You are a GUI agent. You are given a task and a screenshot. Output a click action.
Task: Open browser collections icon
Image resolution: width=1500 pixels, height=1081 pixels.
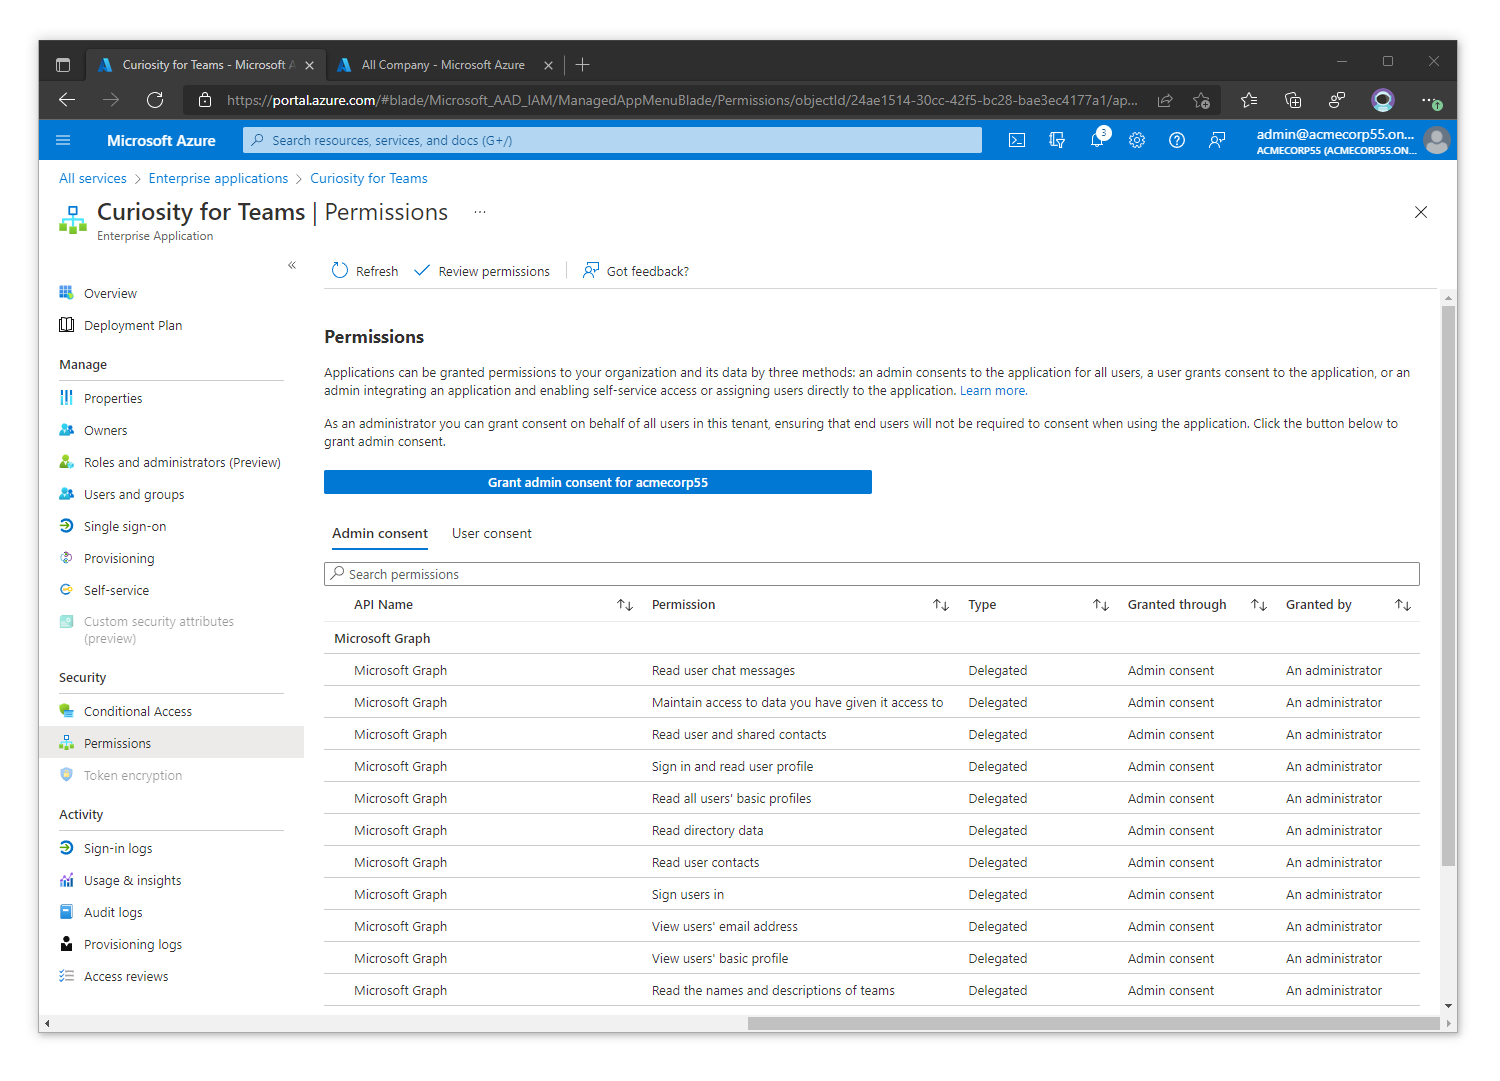point(1293,100)
